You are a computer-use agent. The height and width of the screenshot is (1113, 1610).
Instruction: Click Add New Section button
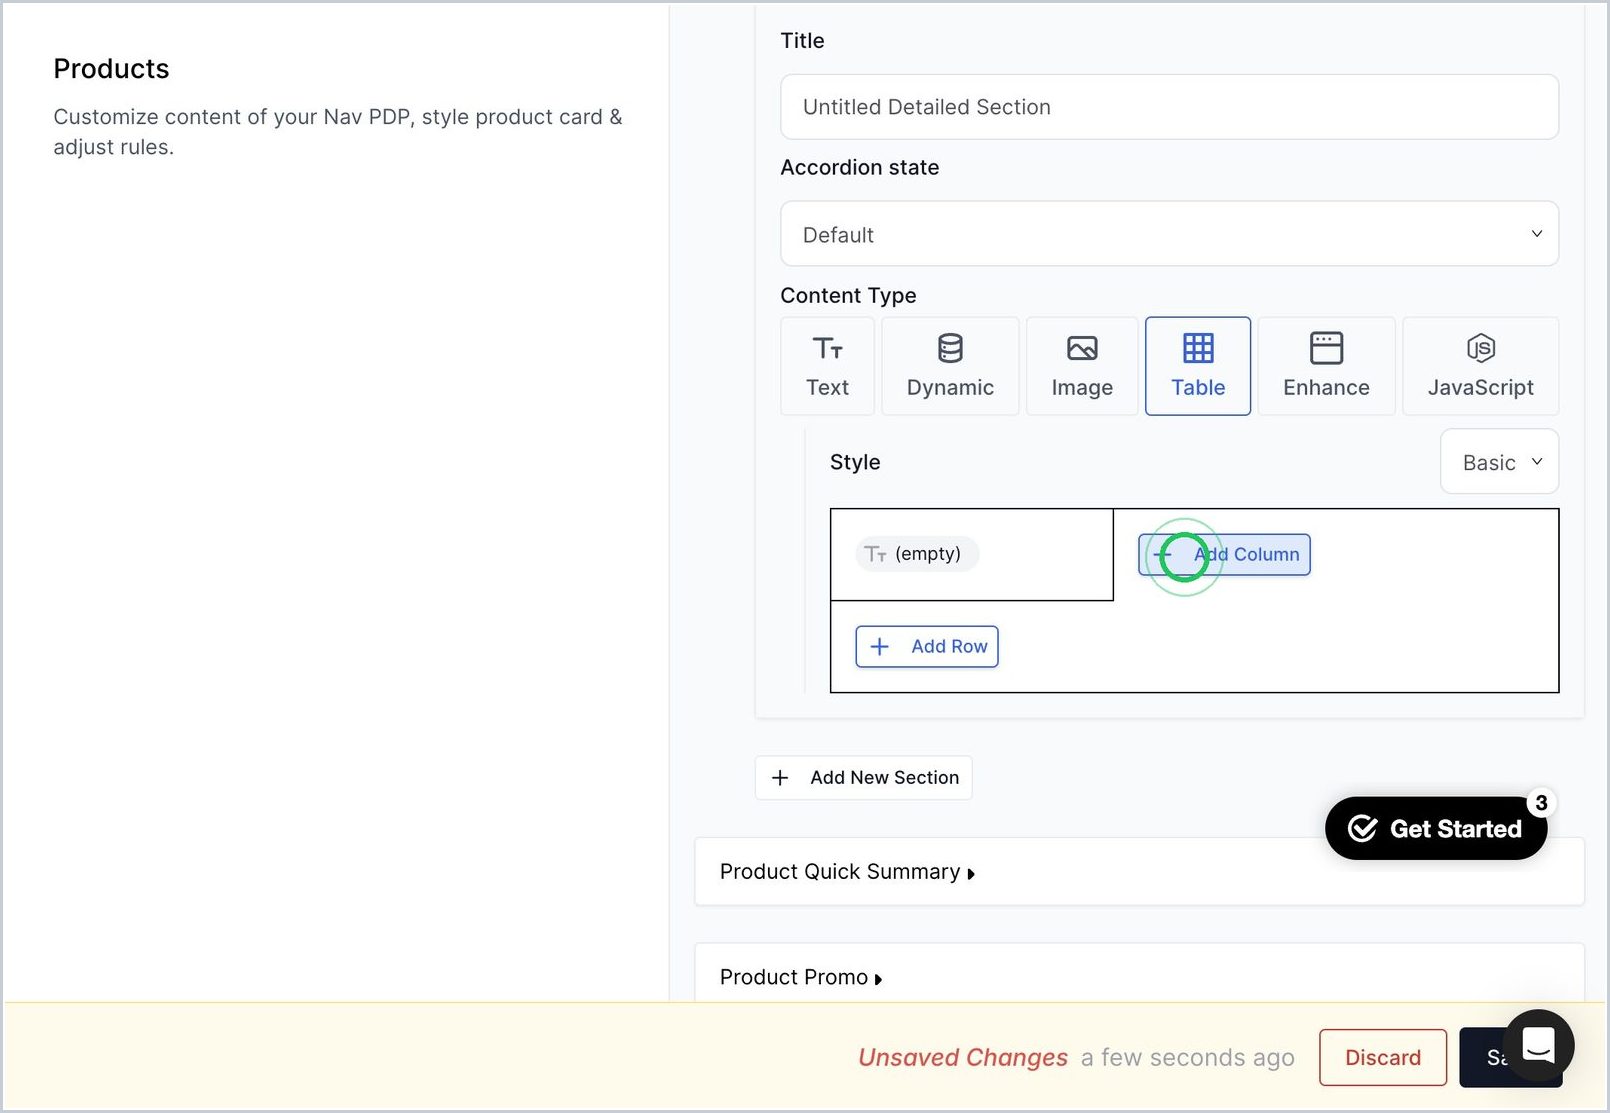tap(864, 778)
